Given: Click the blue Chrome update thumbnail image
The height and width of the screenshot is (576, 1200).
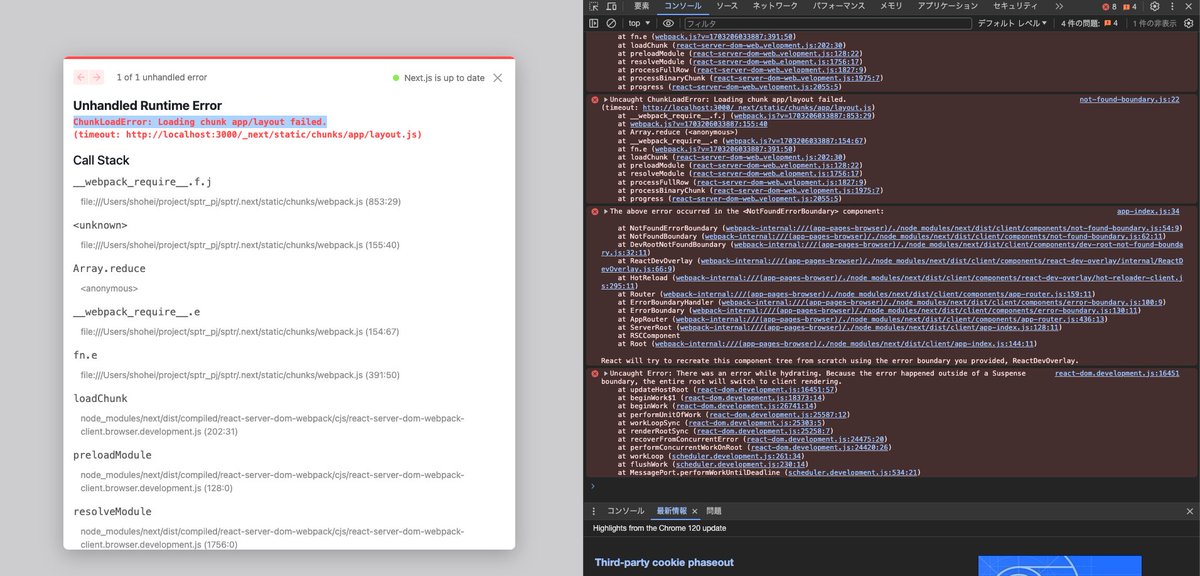Looking at the screenshot, I should coord(1060,566).
